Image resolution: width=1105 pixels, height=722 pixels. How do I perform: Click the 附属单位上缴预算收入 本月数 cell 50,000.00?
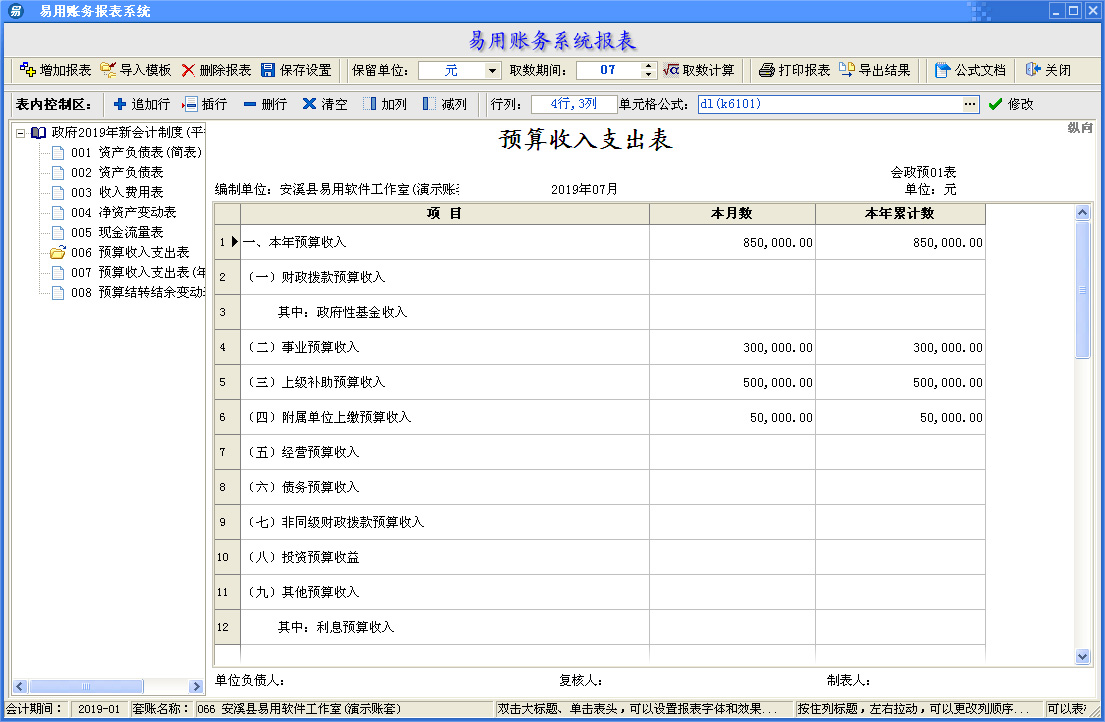click(x=732, y=418)
